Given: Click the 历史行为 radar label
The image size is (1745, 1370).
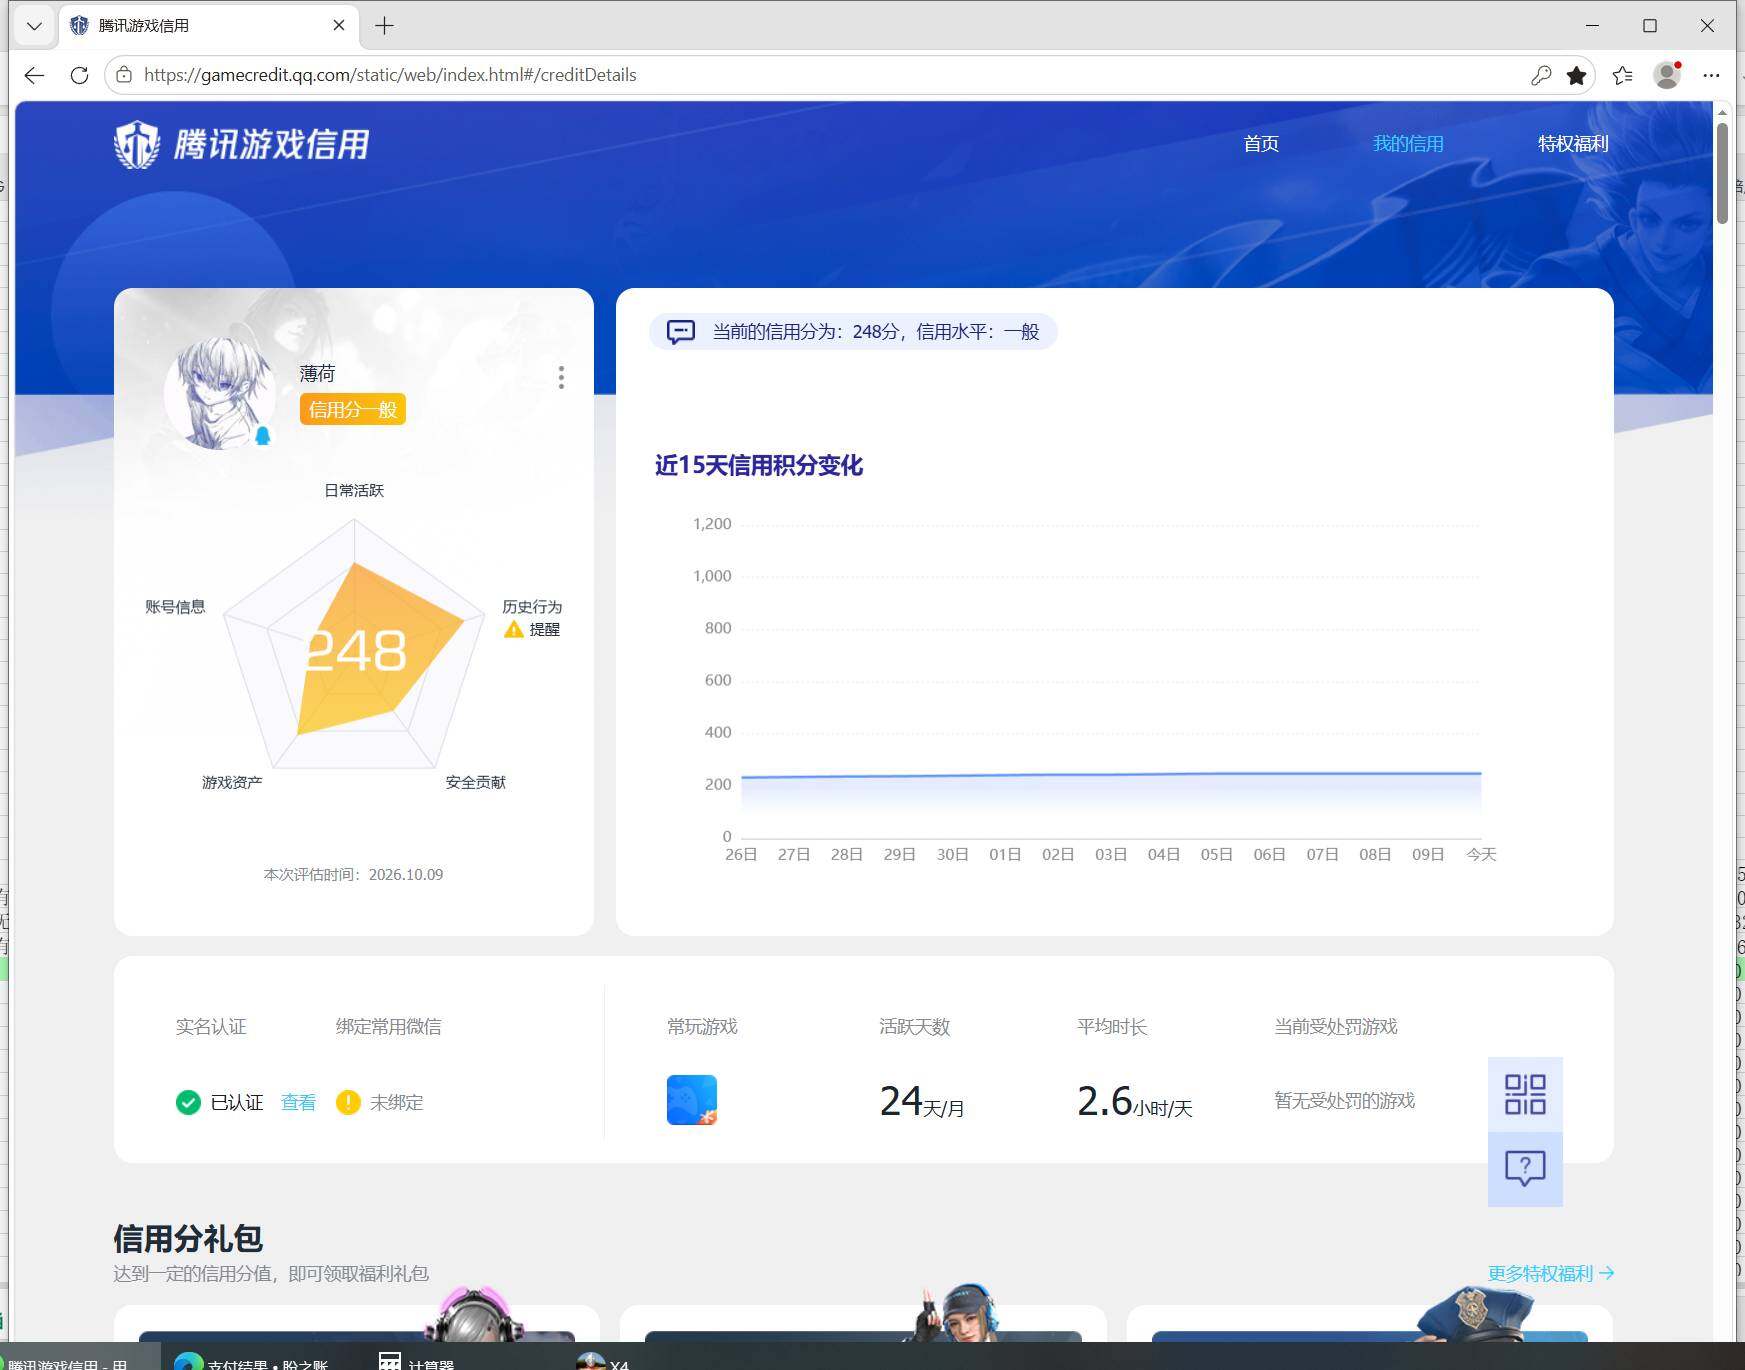Looking at the screenshot, I should click(532, 607).
